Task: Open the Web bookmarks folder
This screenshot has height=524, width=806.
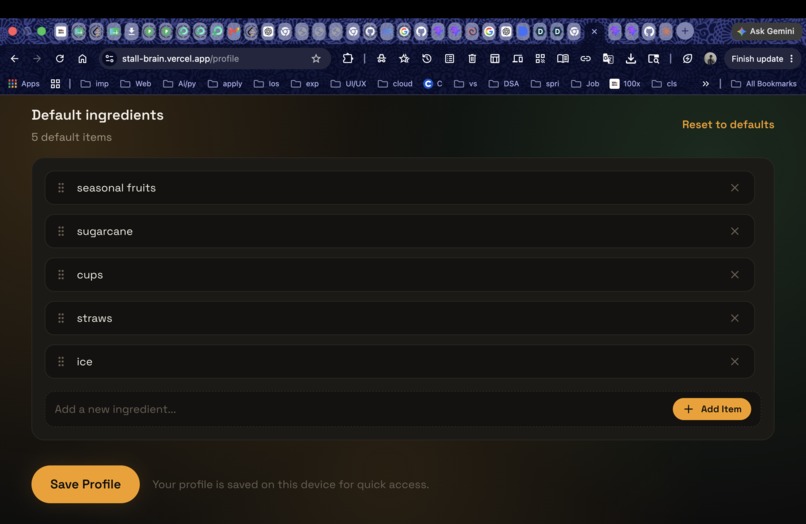Action: [136, 84]
